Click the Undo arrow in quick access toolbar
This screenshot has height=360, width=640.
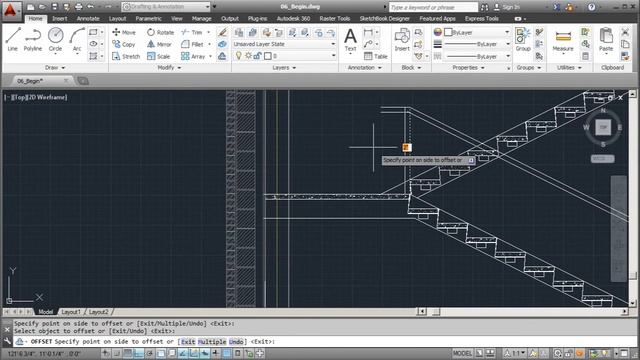click(x=91, y=7)
